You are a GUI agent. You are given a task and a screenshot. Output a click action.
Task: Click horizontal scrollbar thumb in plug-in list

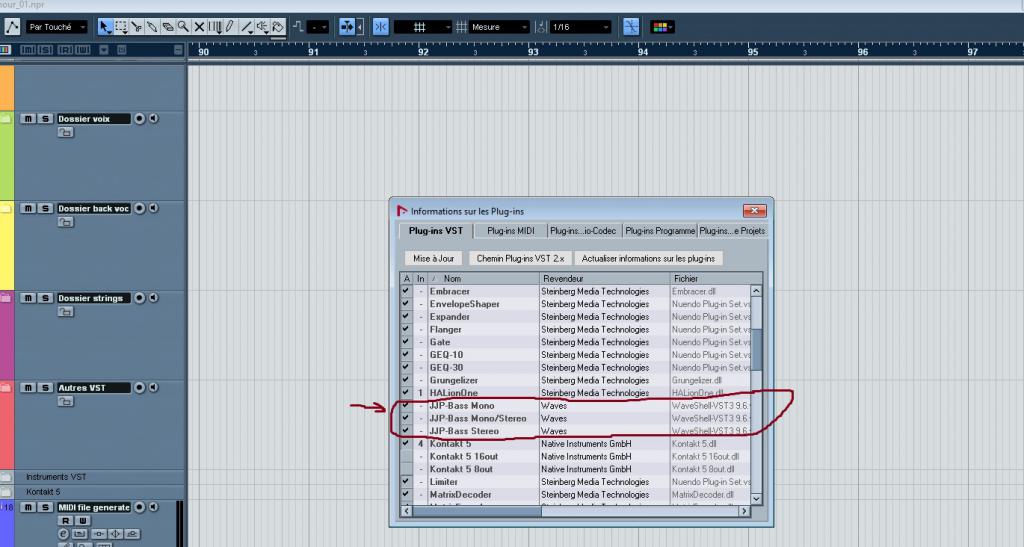pos(477,511)
